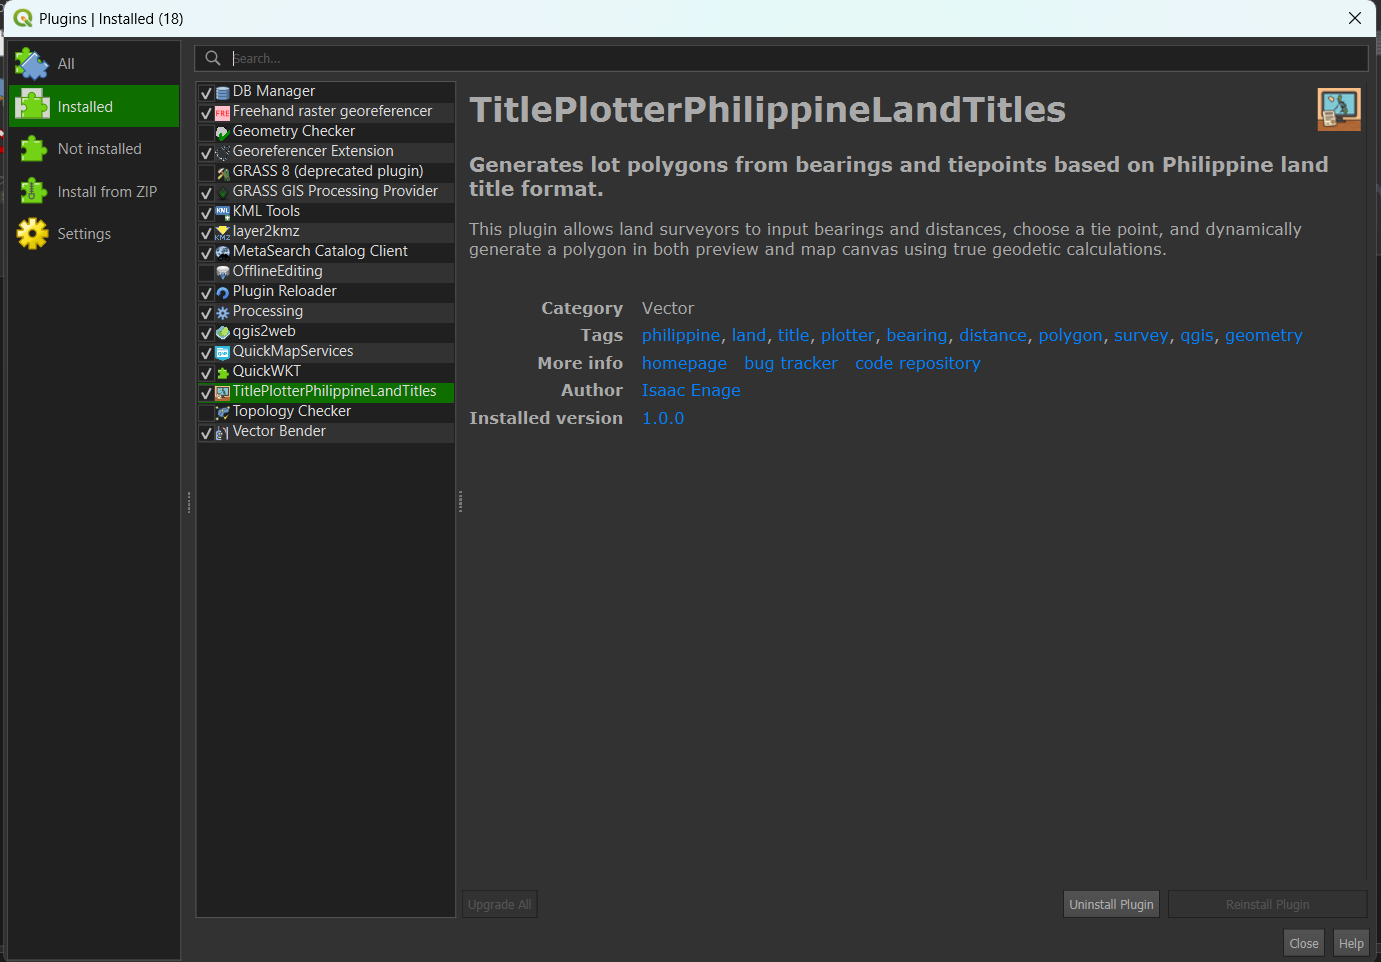
Task: Click the splitter handle beside plugin list
Action: tap(460, 501)
